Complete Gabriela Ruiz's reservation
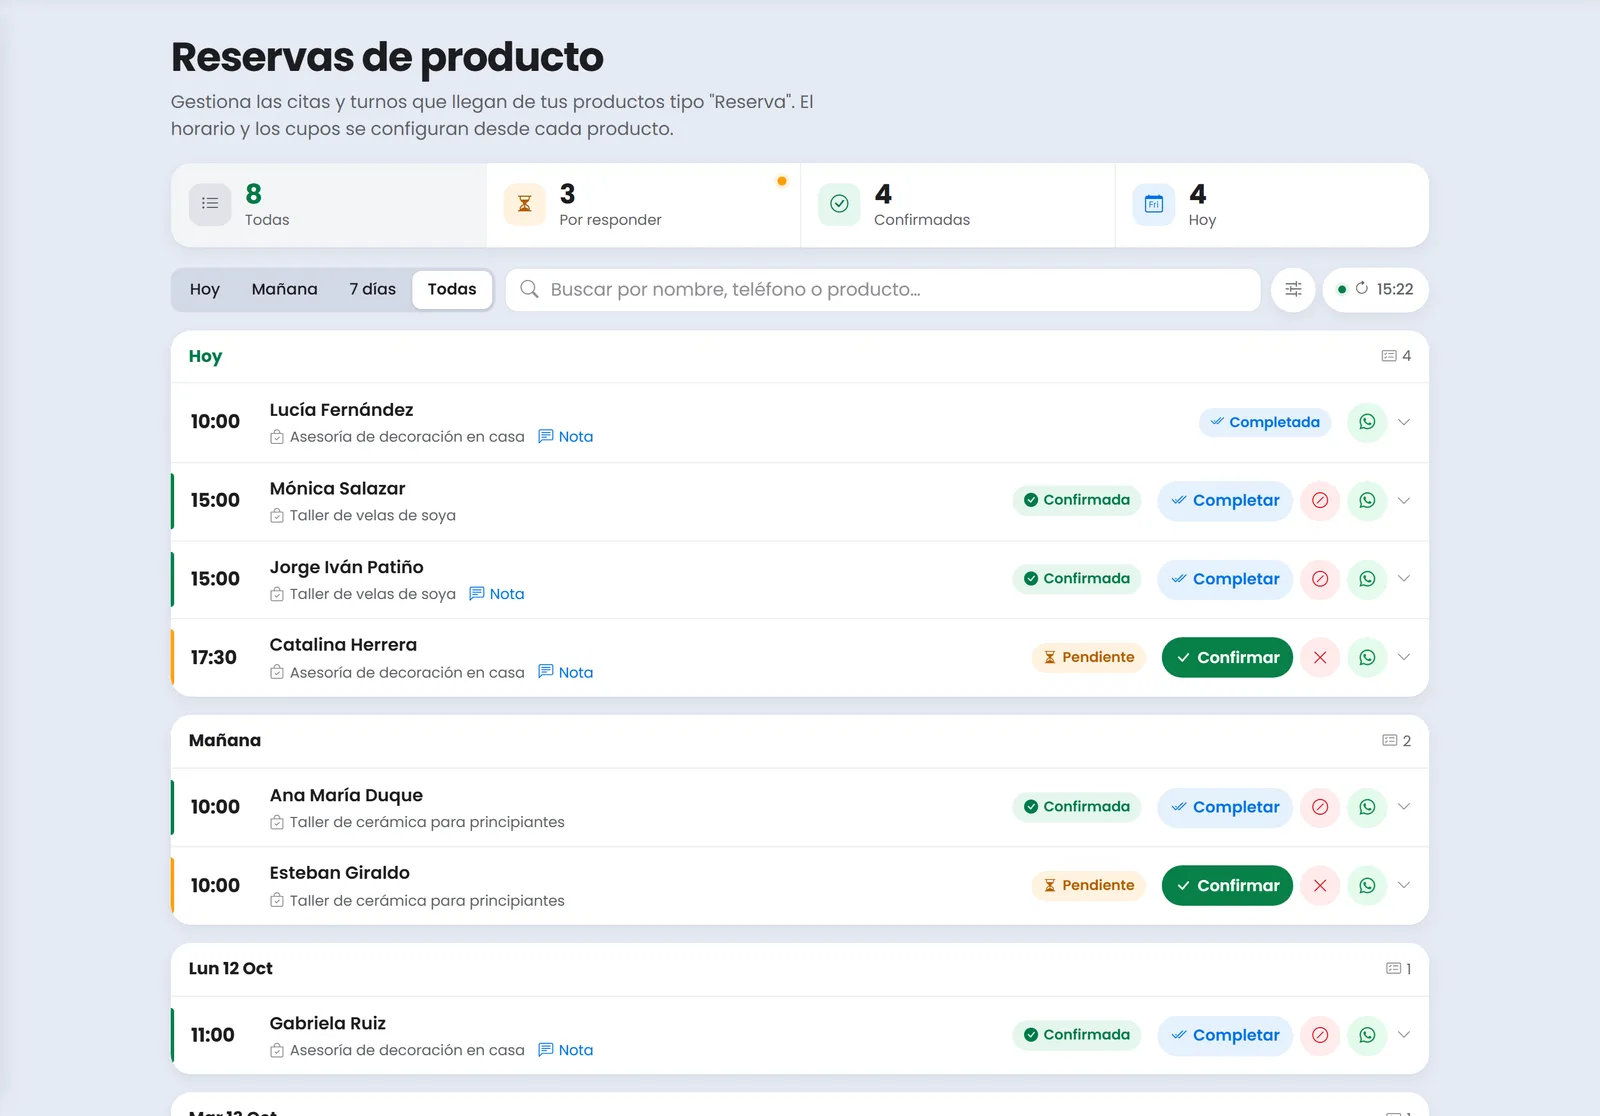The width and height of the screenshot is (1600, 1116). 1225,1035
